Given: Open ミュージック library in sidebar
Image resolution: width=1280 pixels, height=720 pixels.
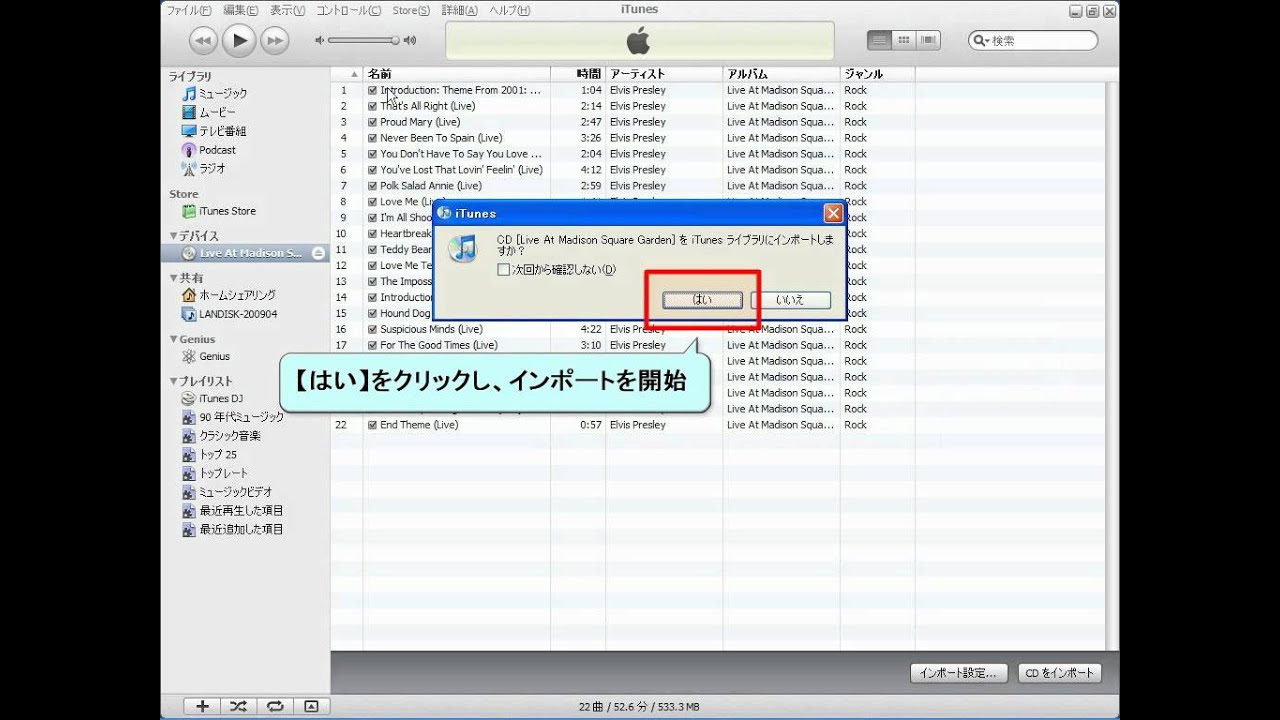Looking at the screenshot, I should click(214, 93).
